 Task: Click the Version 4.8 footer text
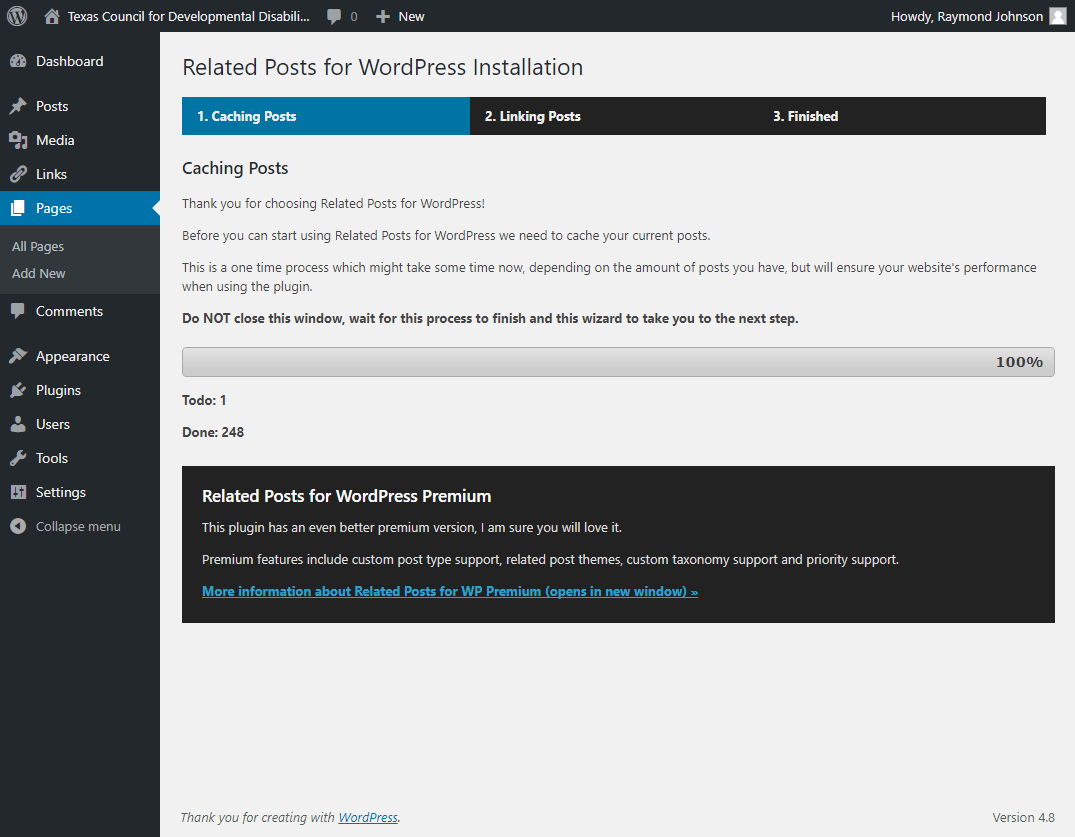[1024, 817]
